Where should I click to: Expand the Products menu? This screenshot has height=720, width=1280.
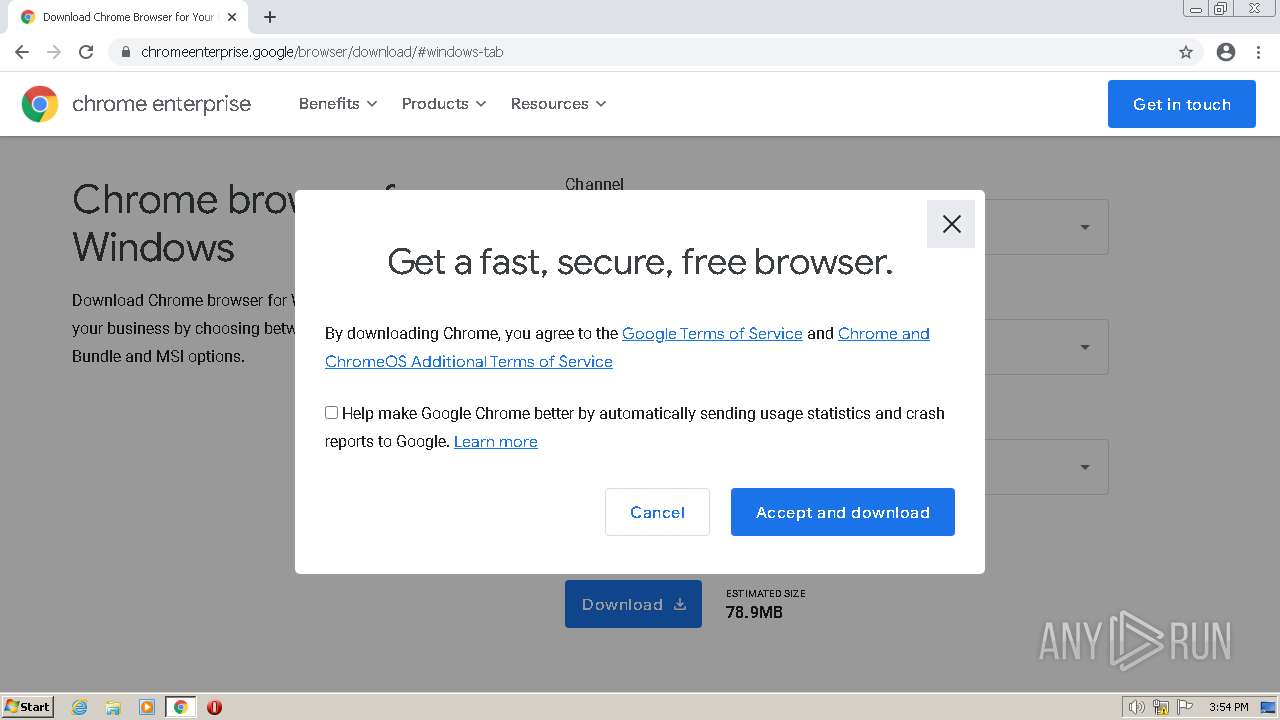click(444, 103)
